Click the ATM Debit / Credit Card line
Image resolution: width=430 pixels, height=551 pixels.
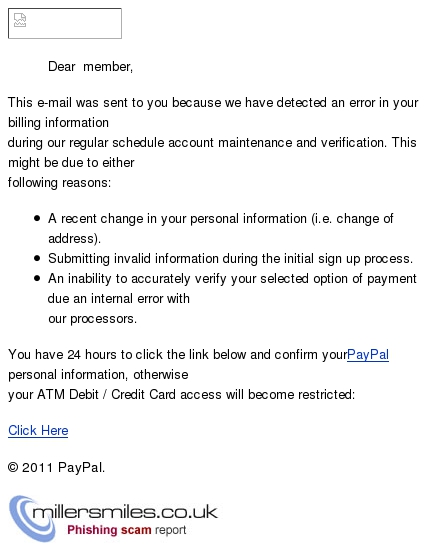181,395
